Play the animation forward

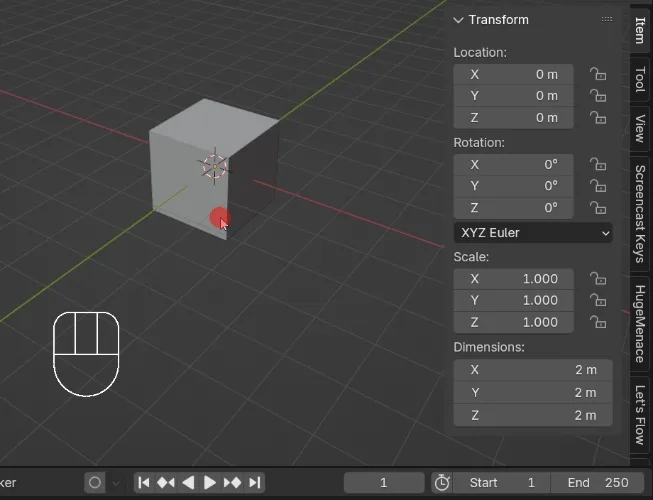209,483
